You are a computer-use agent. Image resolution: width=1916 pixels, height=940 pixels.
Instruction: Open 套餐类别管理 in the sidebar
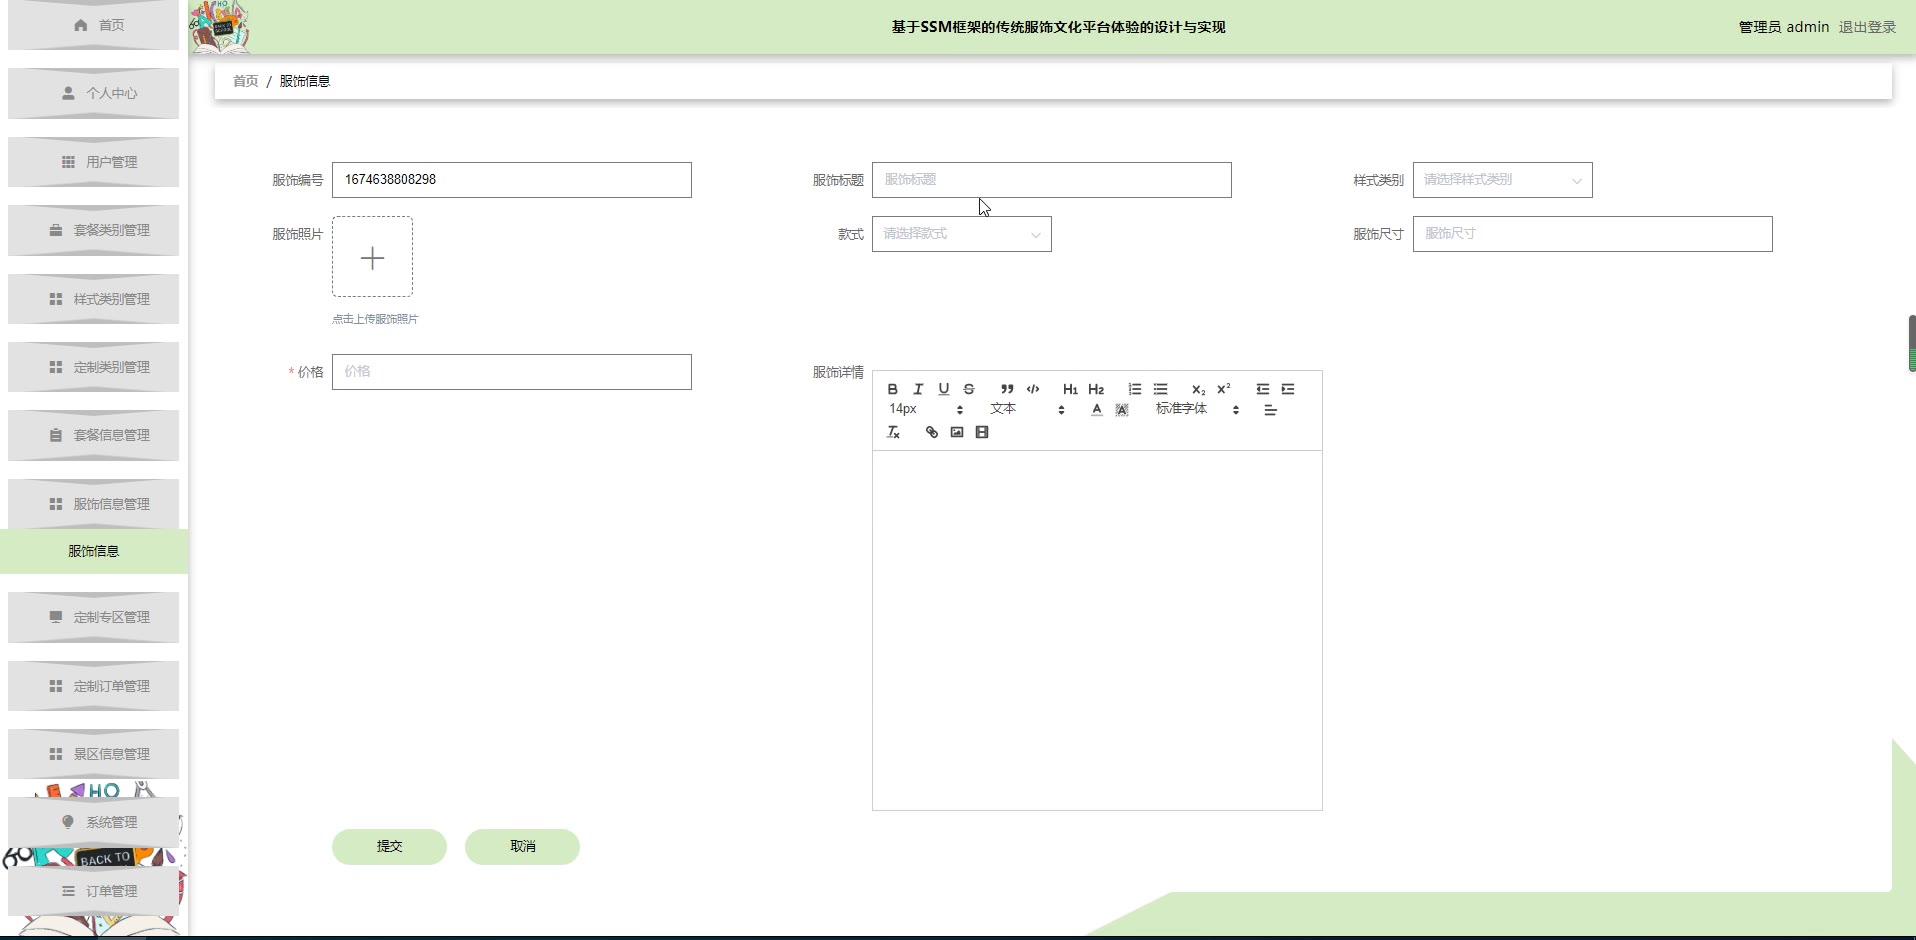pos(94,230)
